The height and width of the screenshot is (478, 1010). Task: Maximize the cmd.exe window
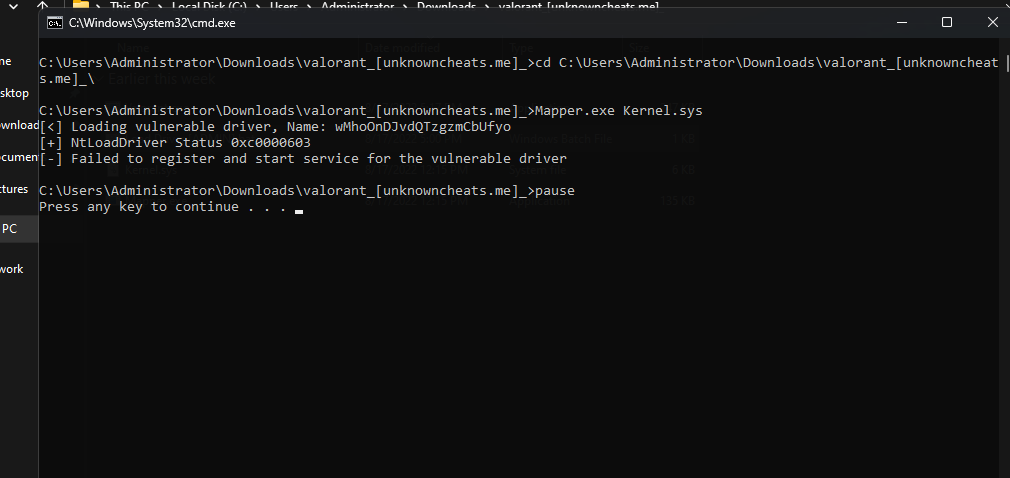[x=947, y=23]
